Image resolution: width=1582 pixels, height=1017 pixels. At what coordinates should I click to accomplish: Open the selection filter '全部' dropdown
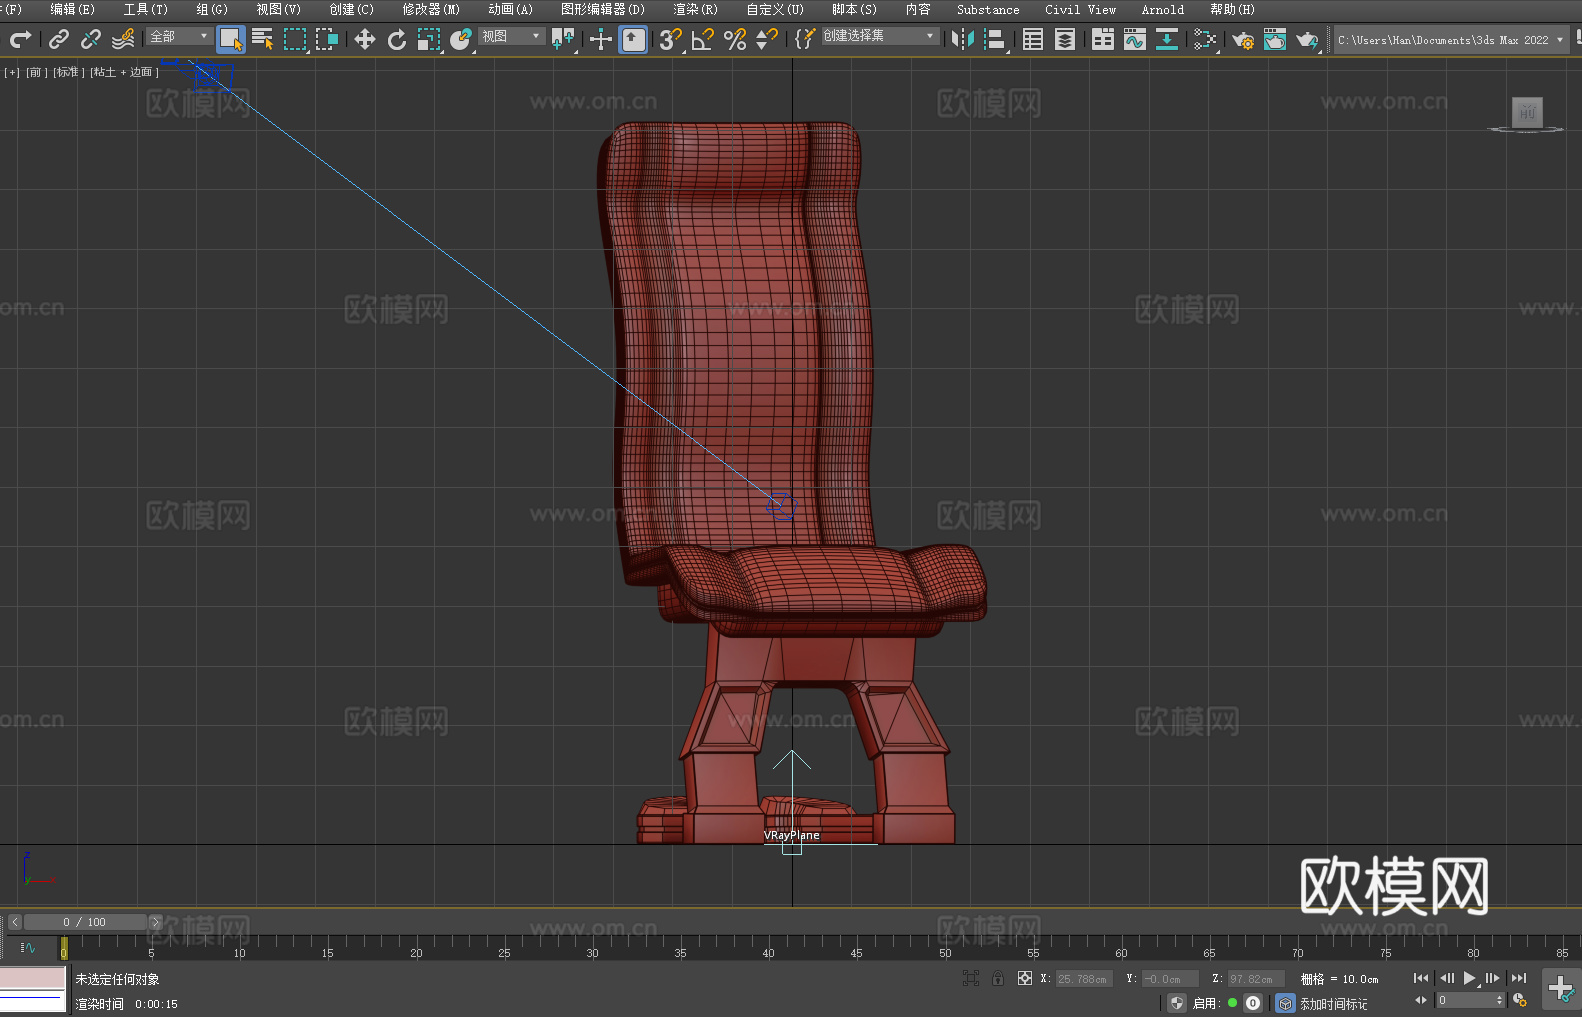coord(179,36)
